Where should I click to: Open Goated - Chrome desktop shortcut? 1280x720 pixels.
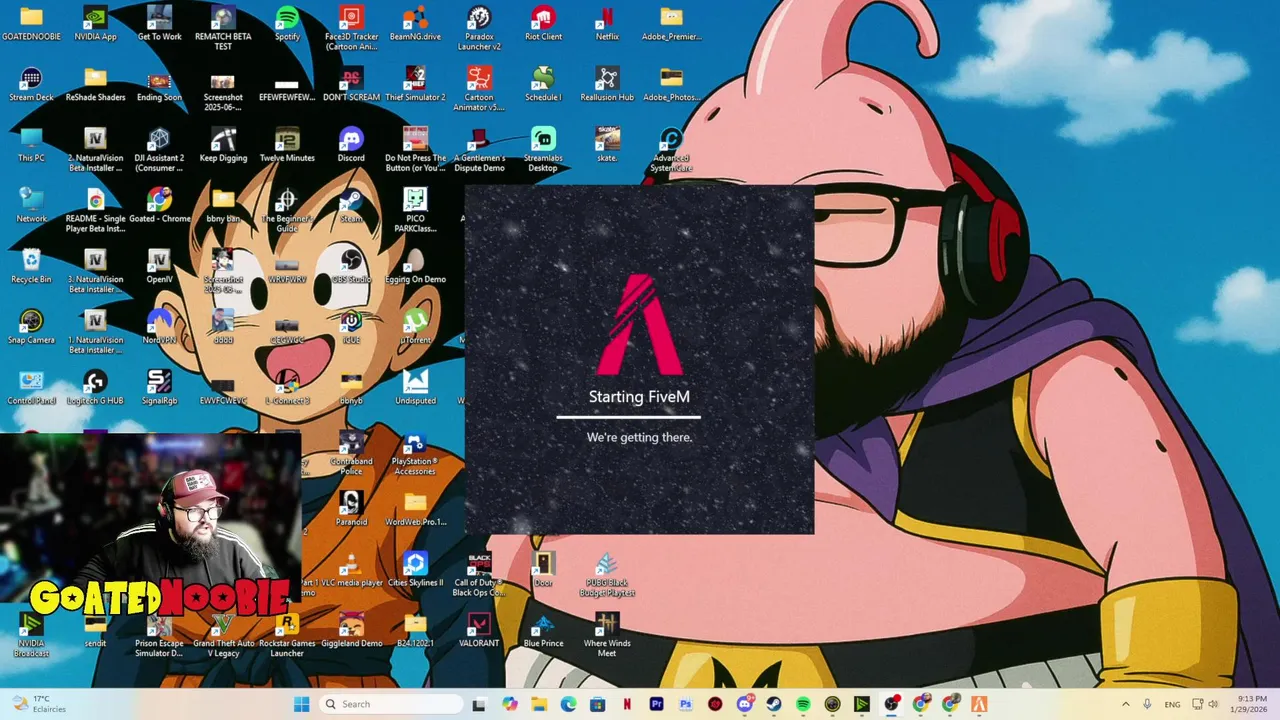159,205
